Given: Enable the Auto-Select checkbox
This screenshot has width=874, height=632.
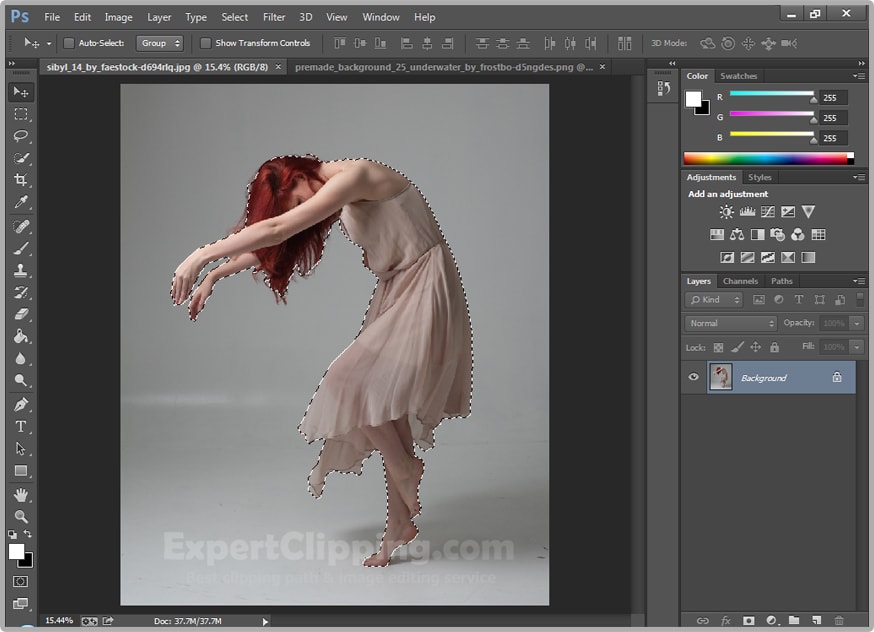Looking at the screenshot, I should click(x=68, y=43).
